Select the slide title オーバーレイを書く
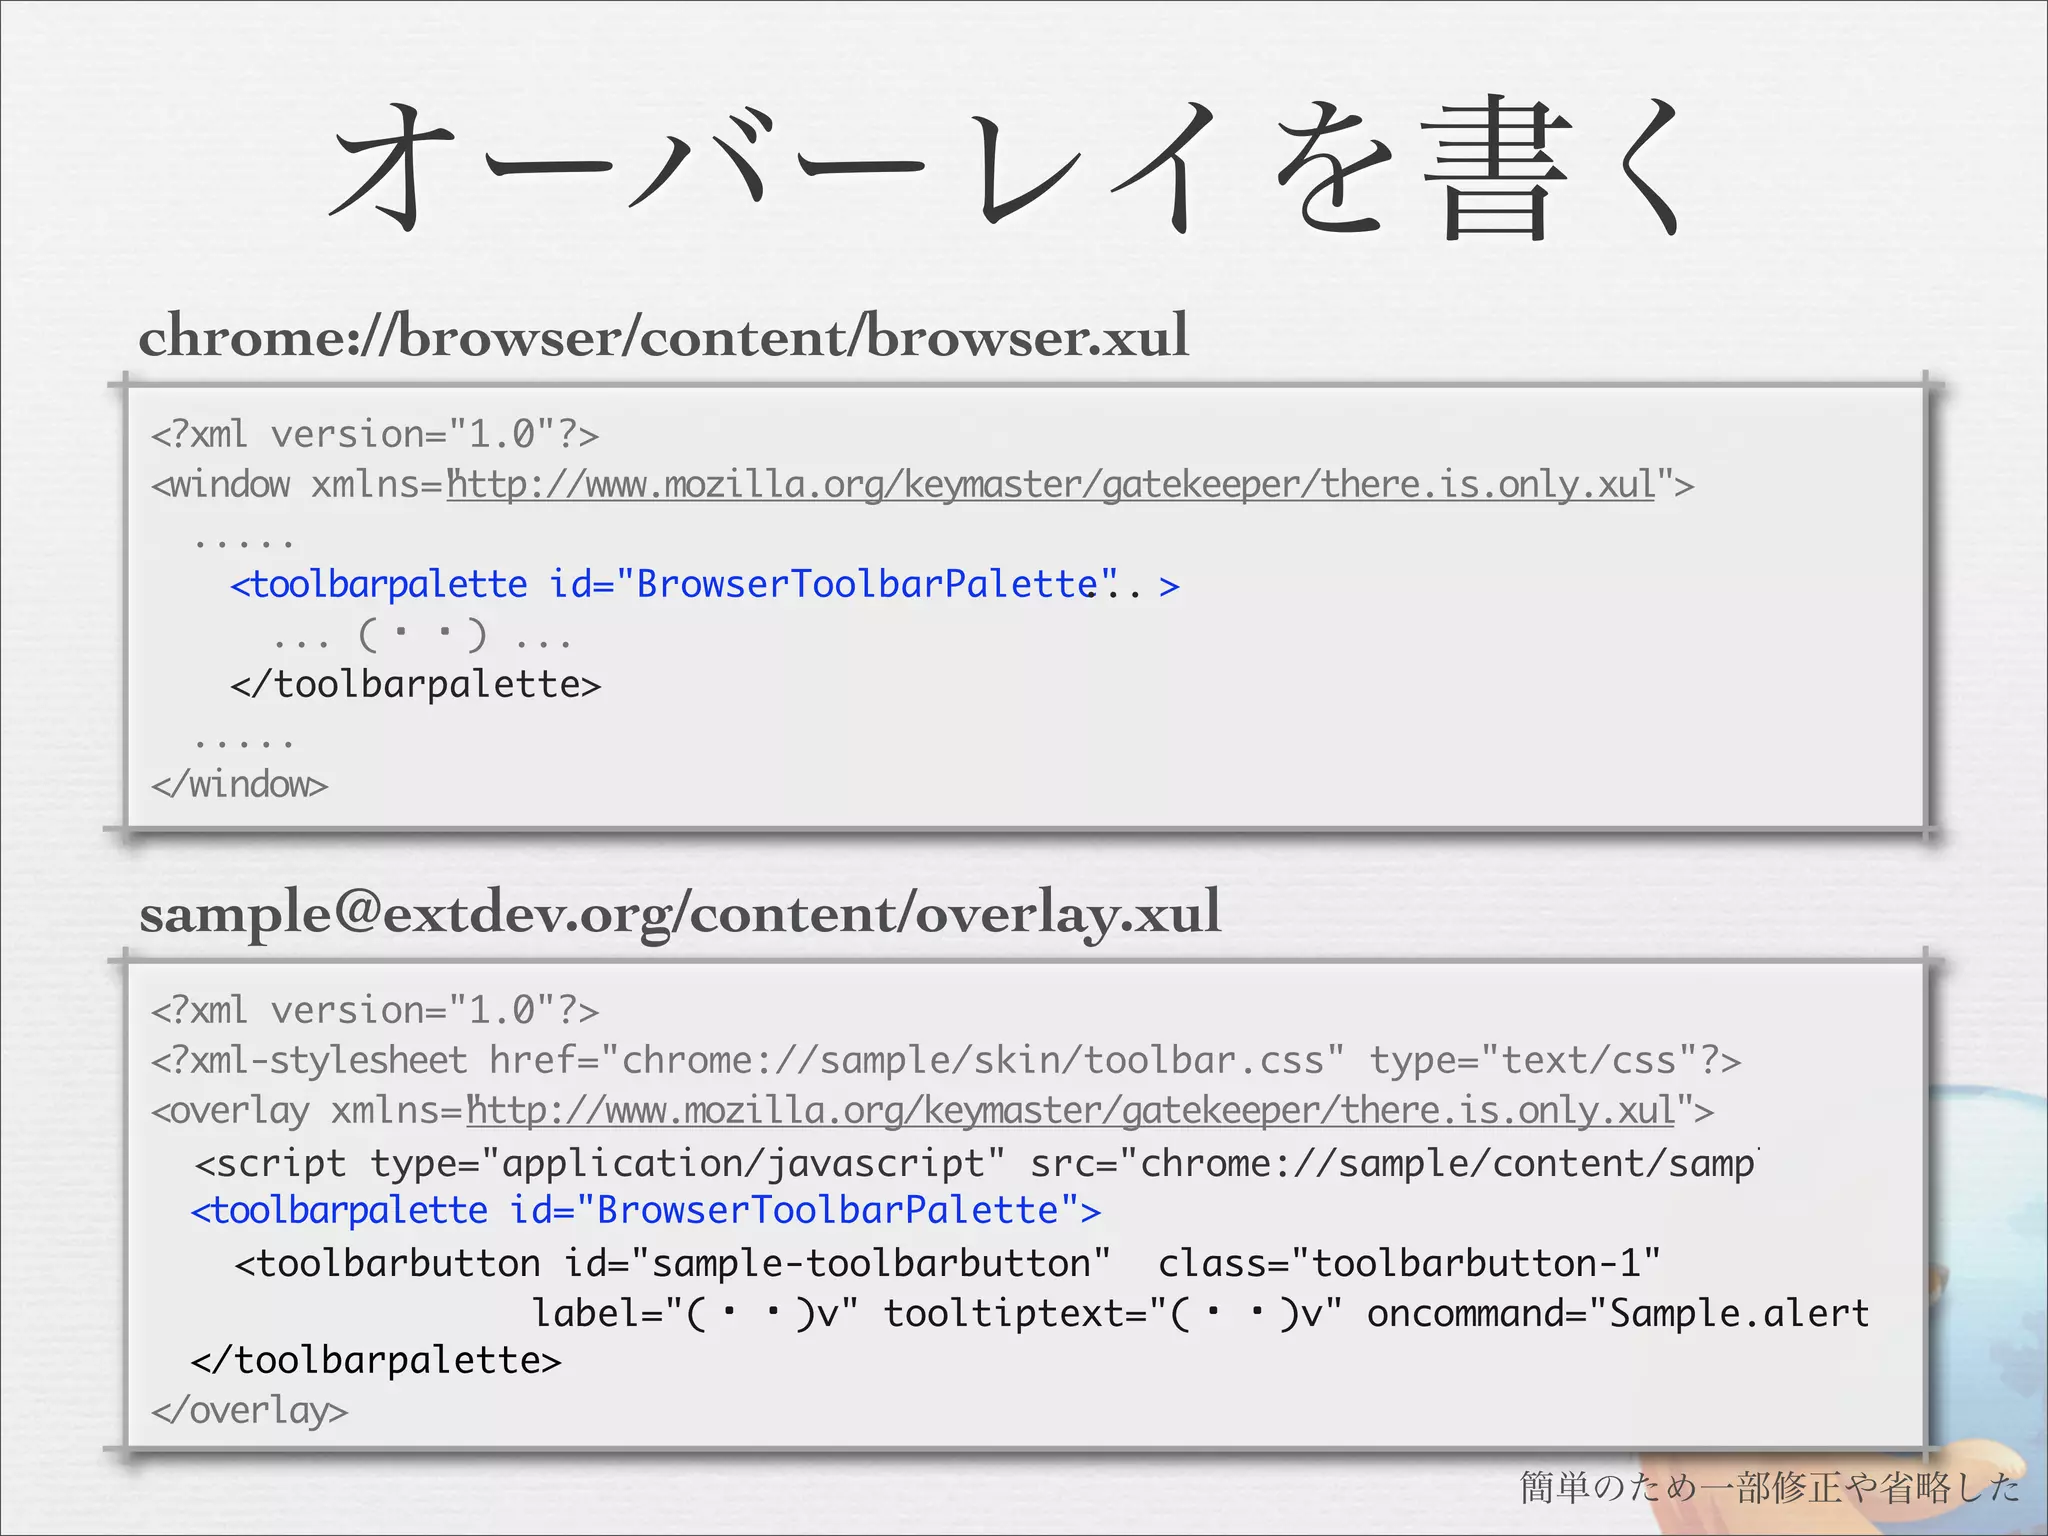2048x1536 pixels. pyautogui.click(x=1010, y=168)
